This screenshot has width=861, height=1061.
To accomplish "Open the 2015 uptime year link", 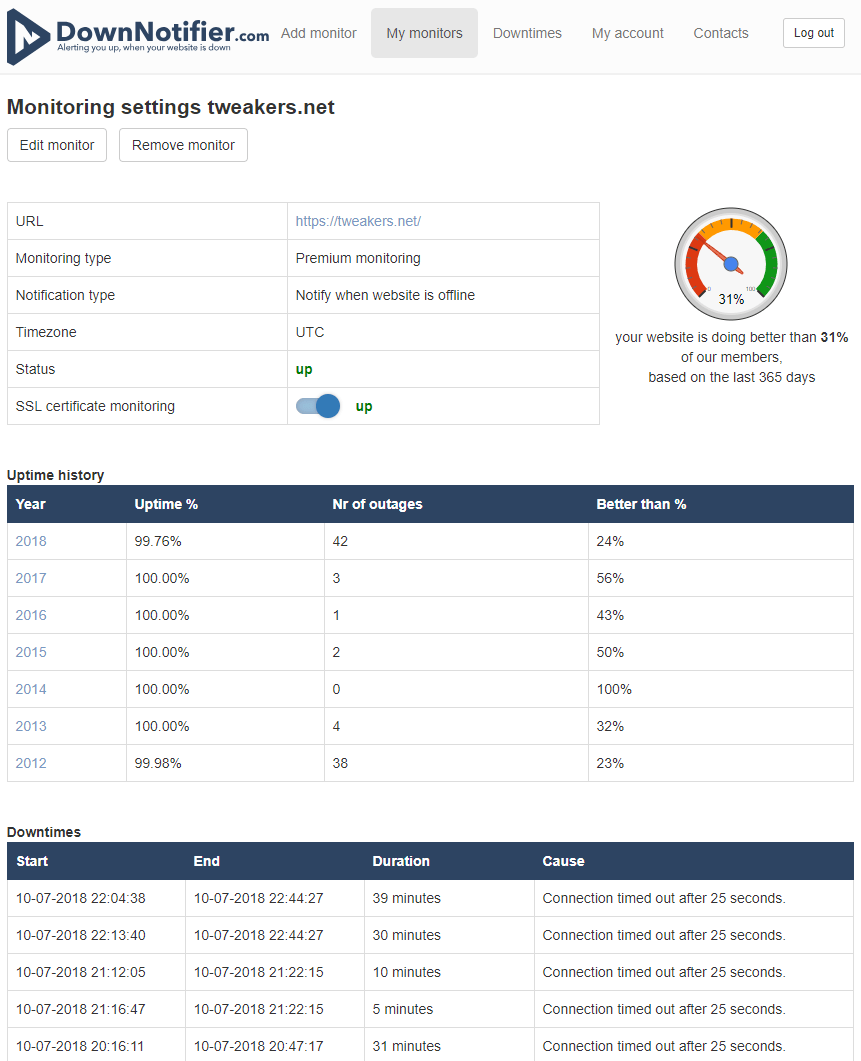I will [31, 652].
